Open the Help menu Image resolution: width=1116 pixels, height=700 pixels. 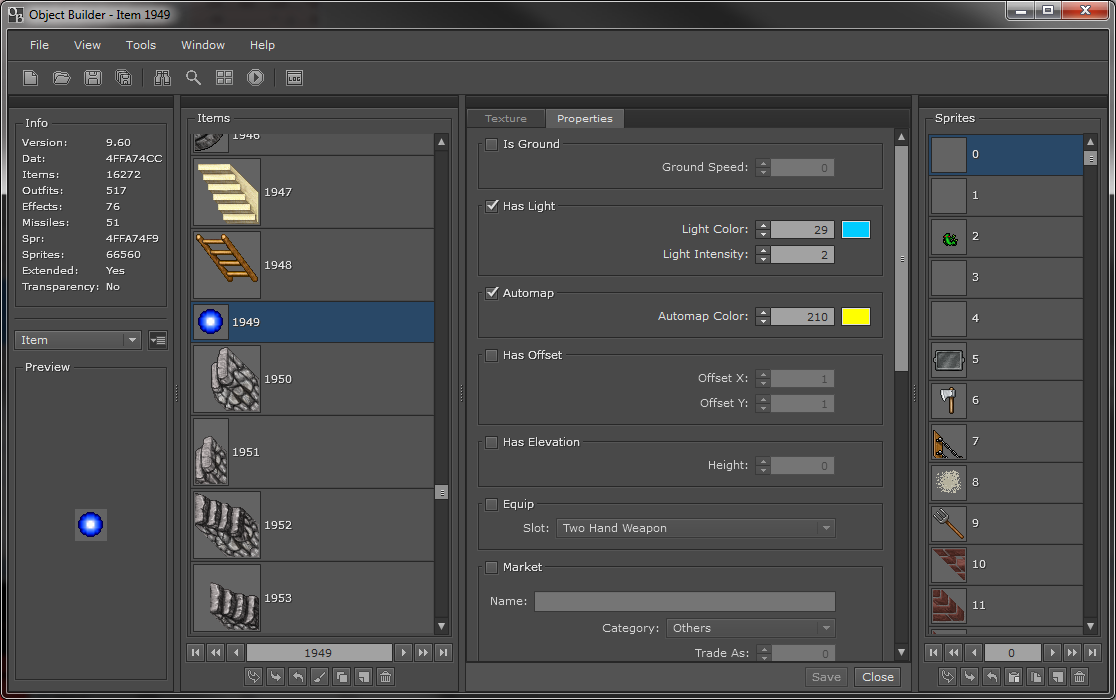pyautogui.click(x=262, y=45)
